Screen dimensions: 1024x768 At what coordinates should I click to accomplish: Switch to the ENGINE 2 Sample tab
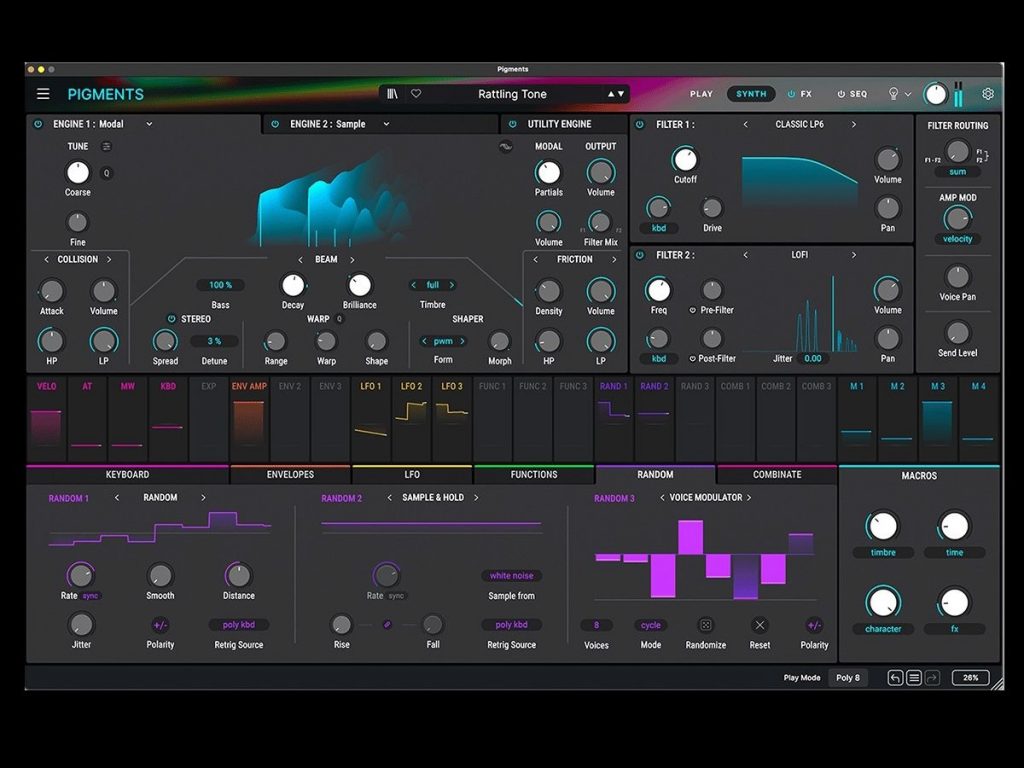(327, 124)
